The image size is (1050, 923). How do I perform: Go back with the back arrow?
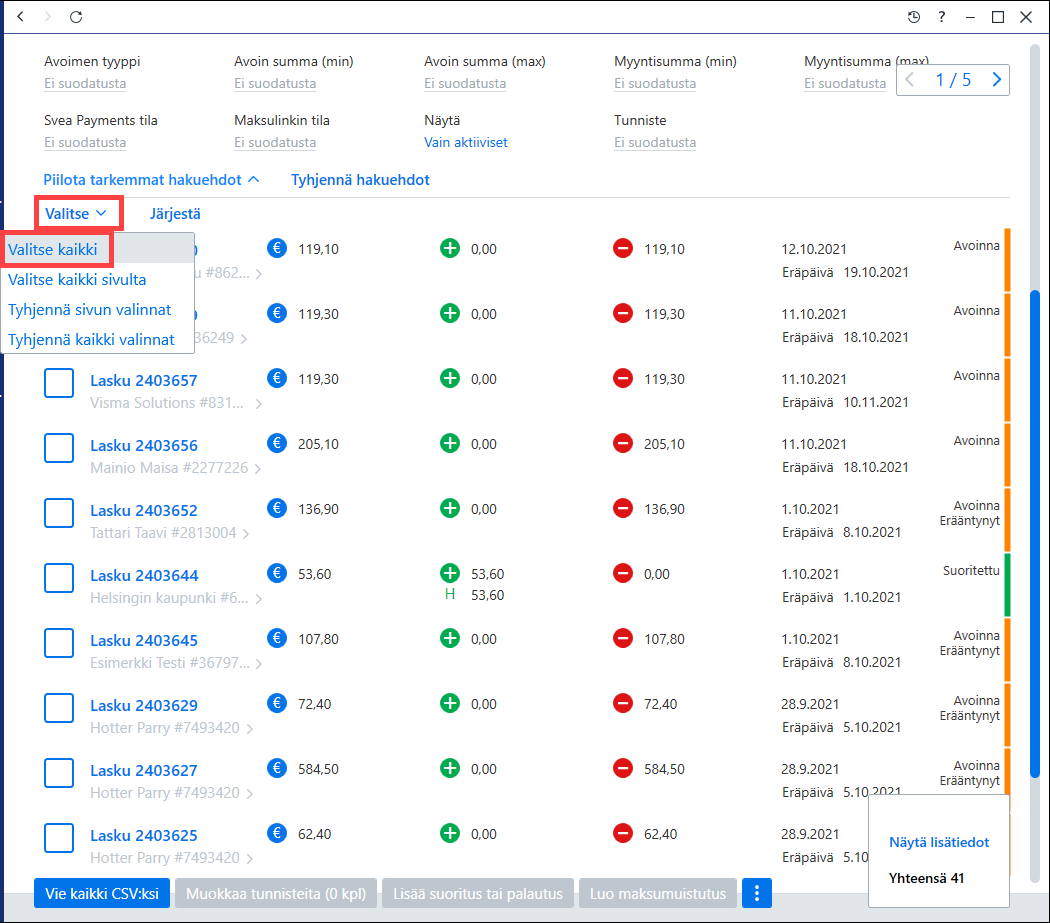(x=21, y=17)
